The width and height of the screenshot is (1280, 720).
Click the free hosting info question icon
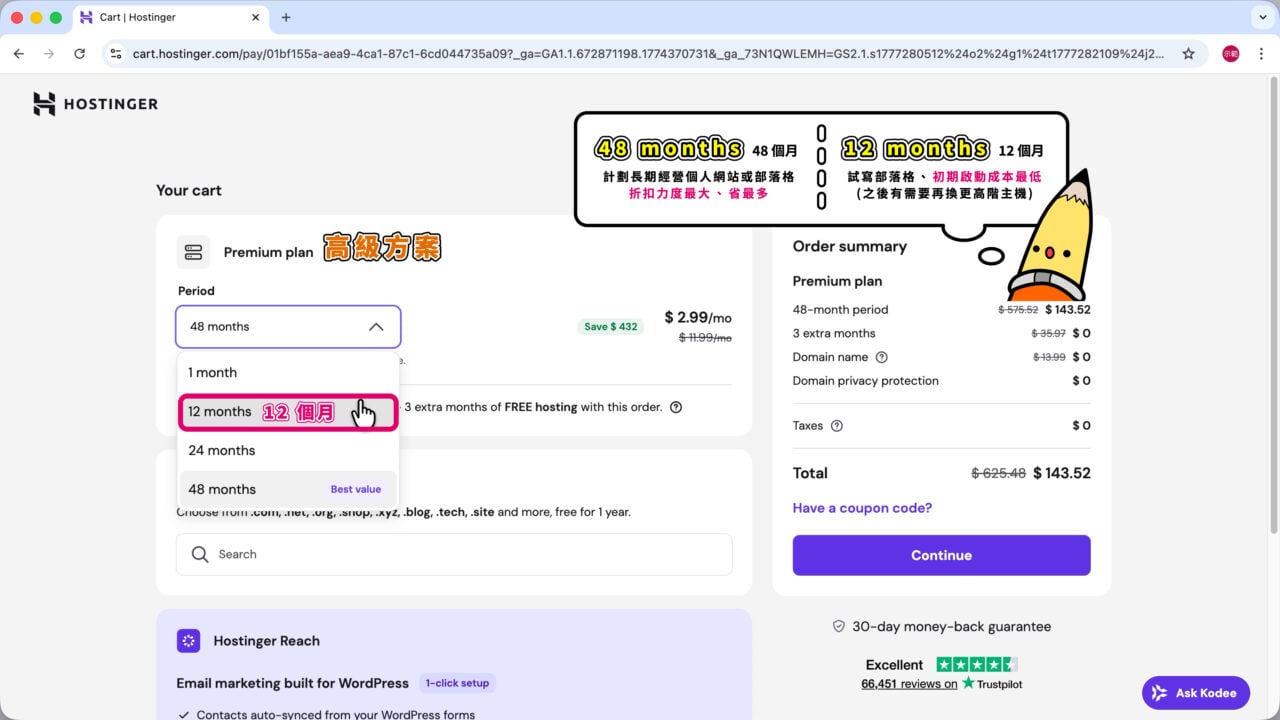coord(676,407)
